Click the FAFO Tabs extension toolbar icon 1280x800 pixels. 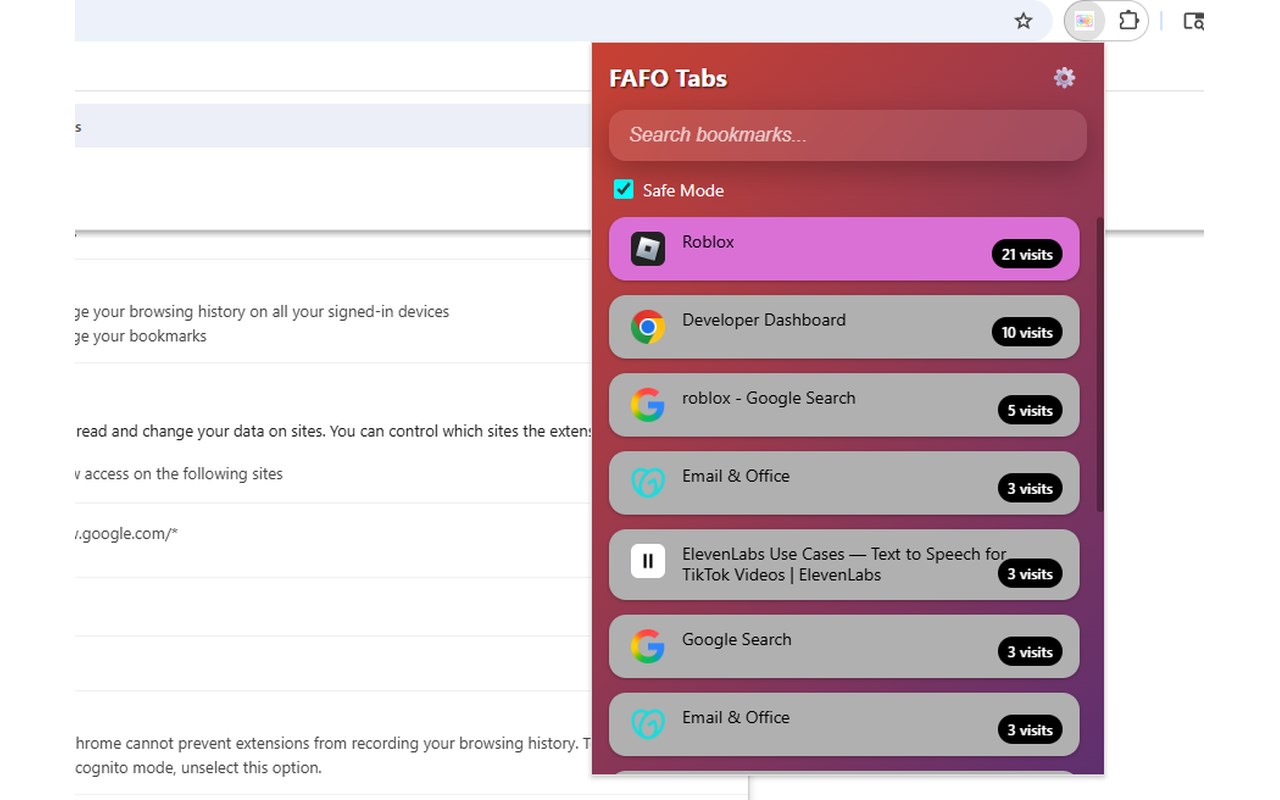(x=1084, y=21)
